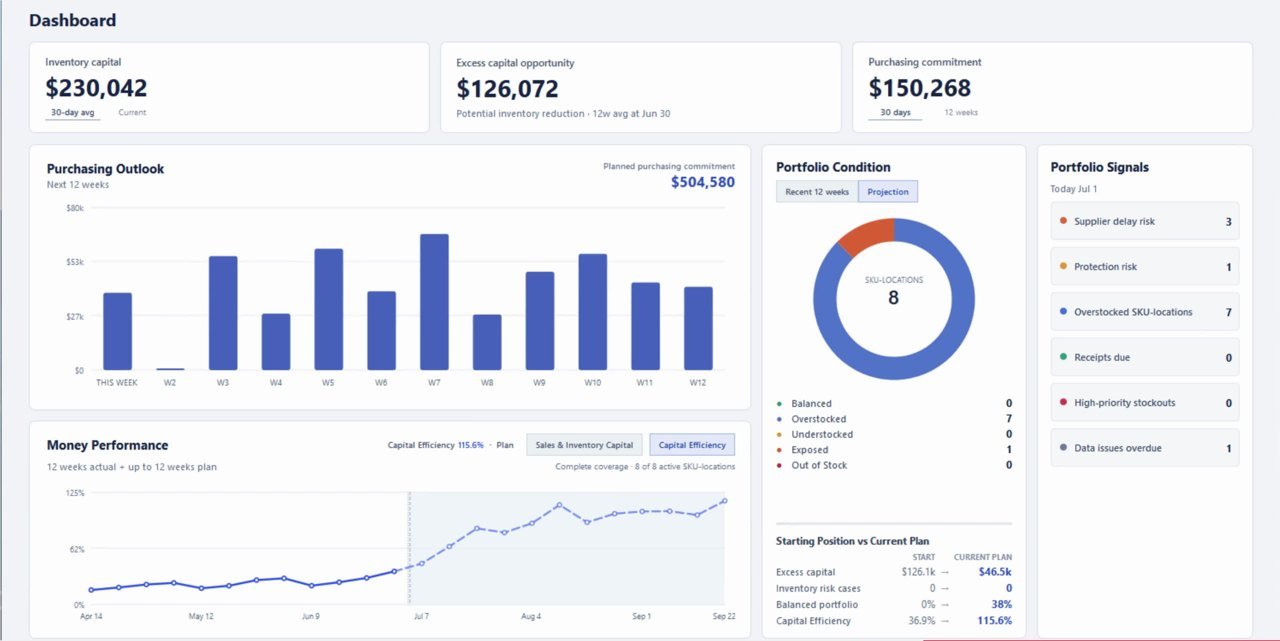Select the 30-day avg tab under Inventory capital
The image size is (1280, 641).
pyautogui.click(x=73, y=112)
